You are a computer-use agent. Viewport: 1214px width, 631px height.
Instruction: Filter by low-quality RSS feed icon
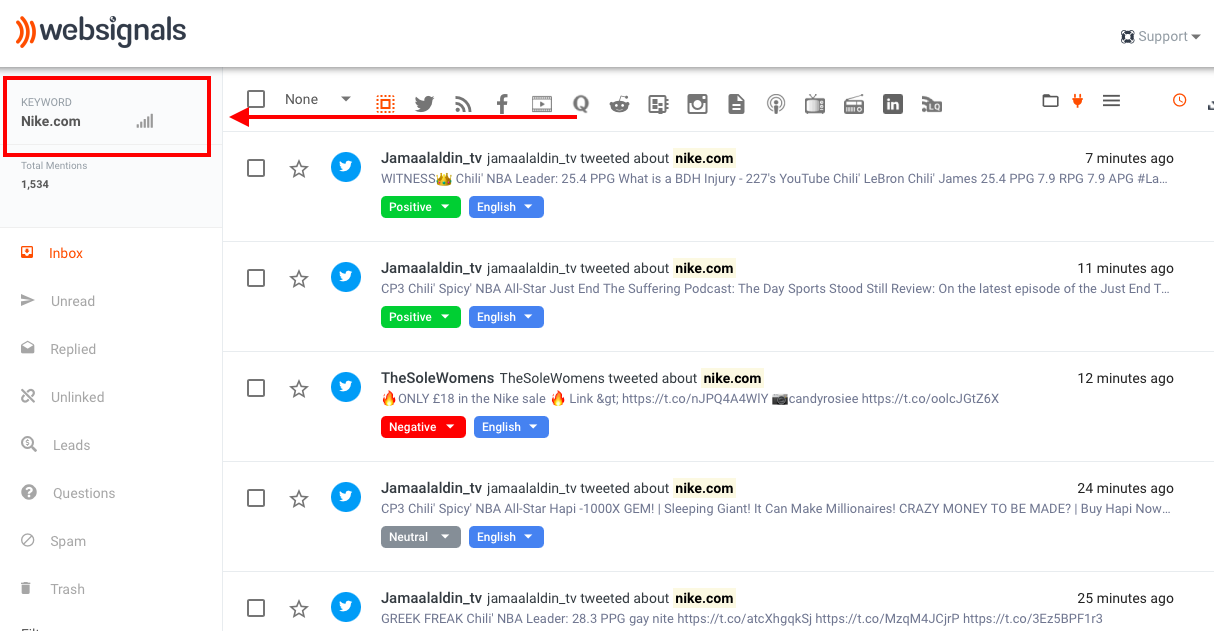pos(932,104)
